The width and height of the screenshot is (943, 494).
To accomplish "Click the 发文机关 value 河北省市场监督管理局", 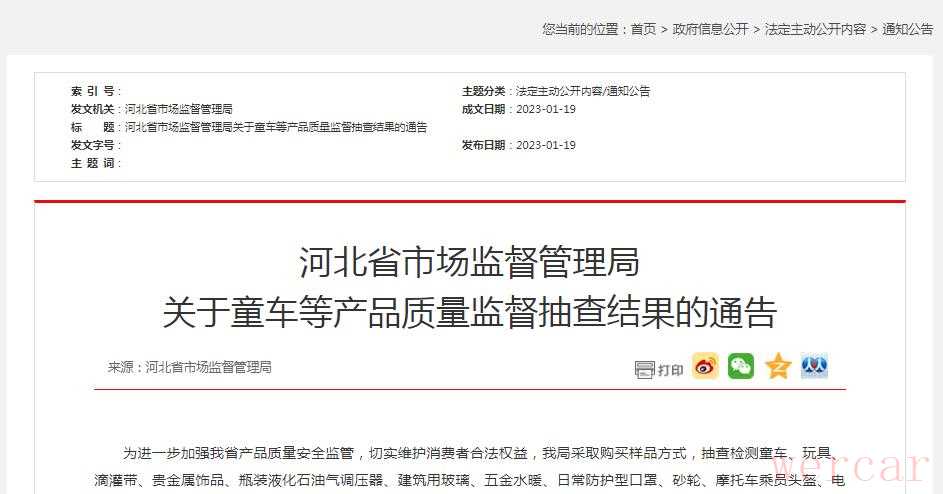I will pos(179,109).
